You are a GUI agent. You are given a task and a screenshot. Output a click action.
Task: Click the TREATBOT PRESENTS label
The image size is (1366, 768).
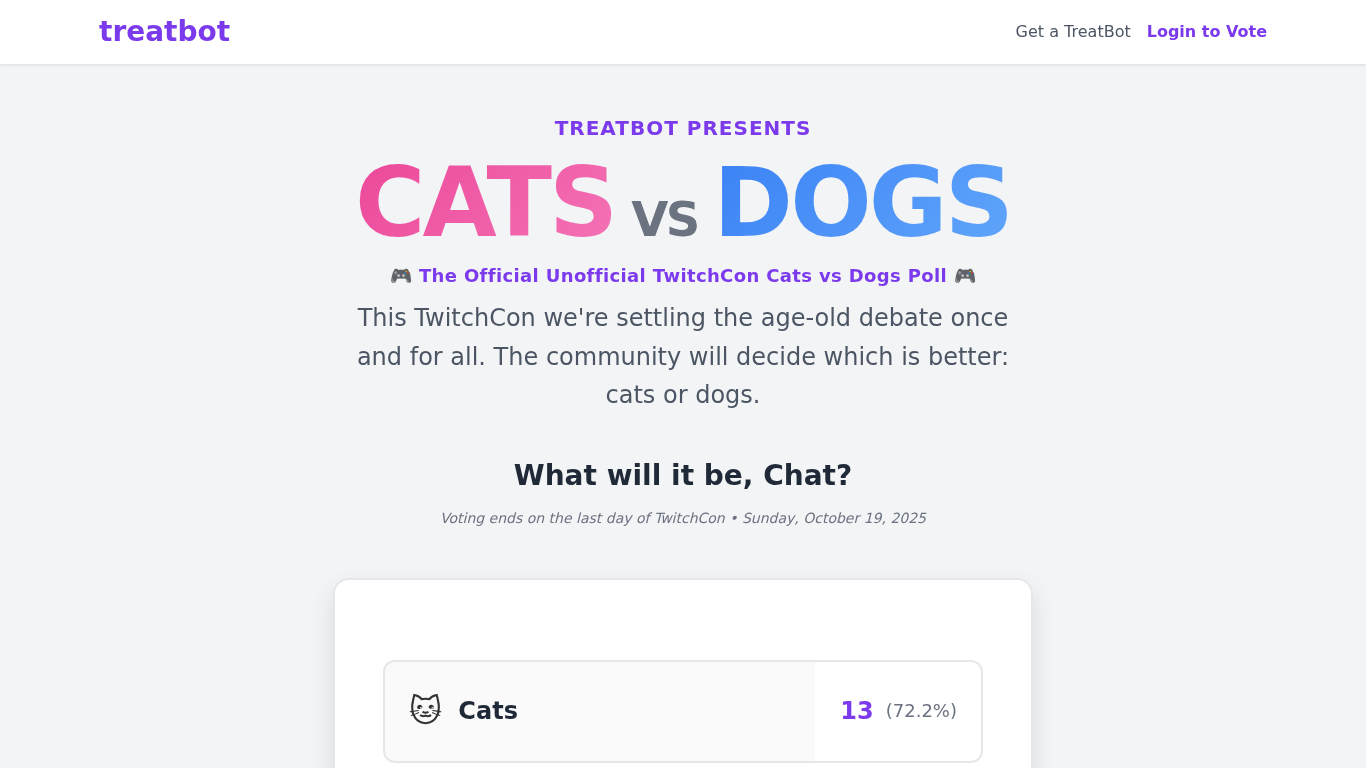pos(683,128)
